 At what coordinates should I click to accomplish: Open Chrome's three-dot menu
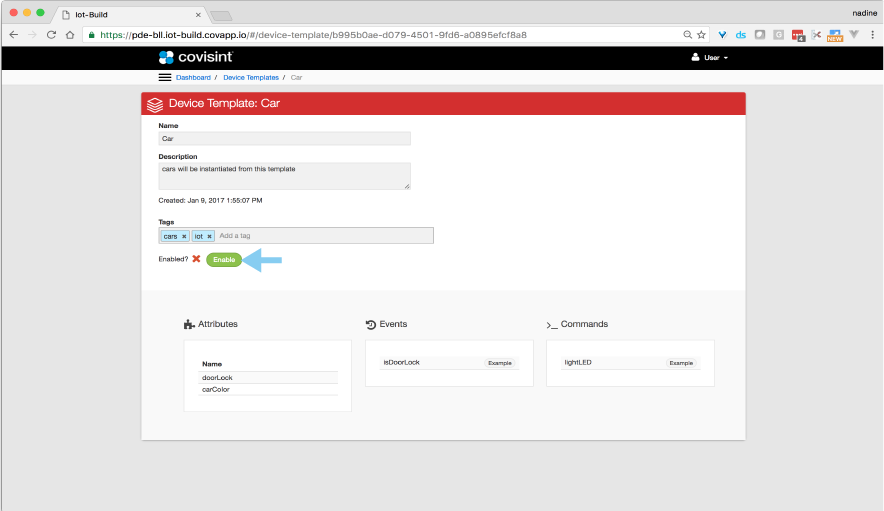[871, 34]
